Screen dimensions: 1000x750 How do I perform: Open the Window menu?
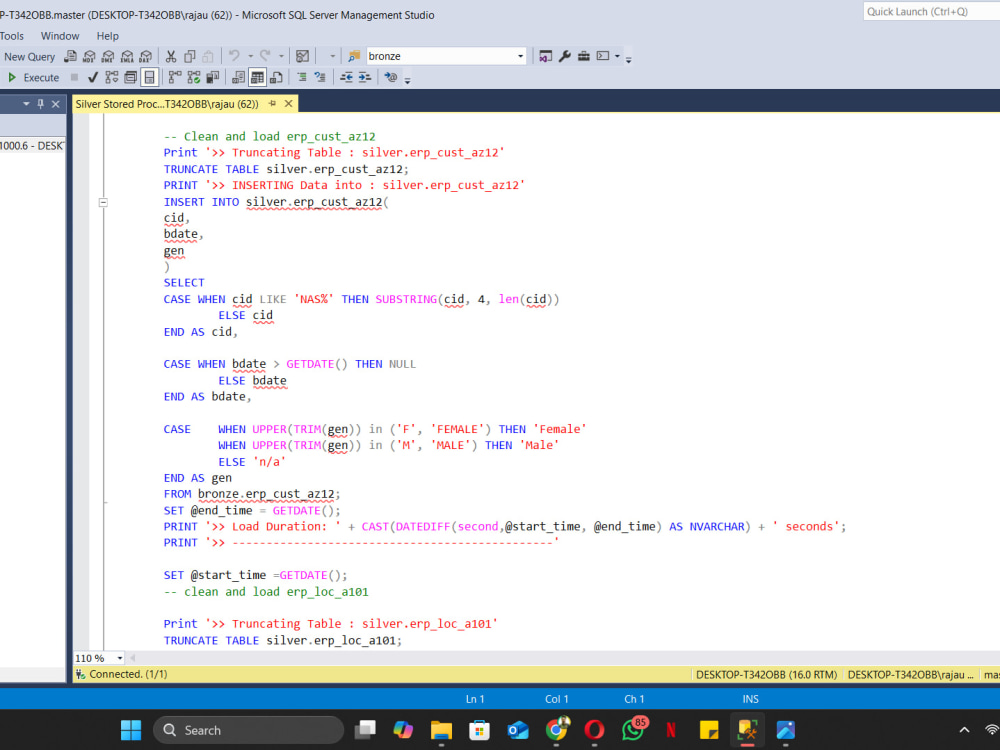(x=60, y=36)
